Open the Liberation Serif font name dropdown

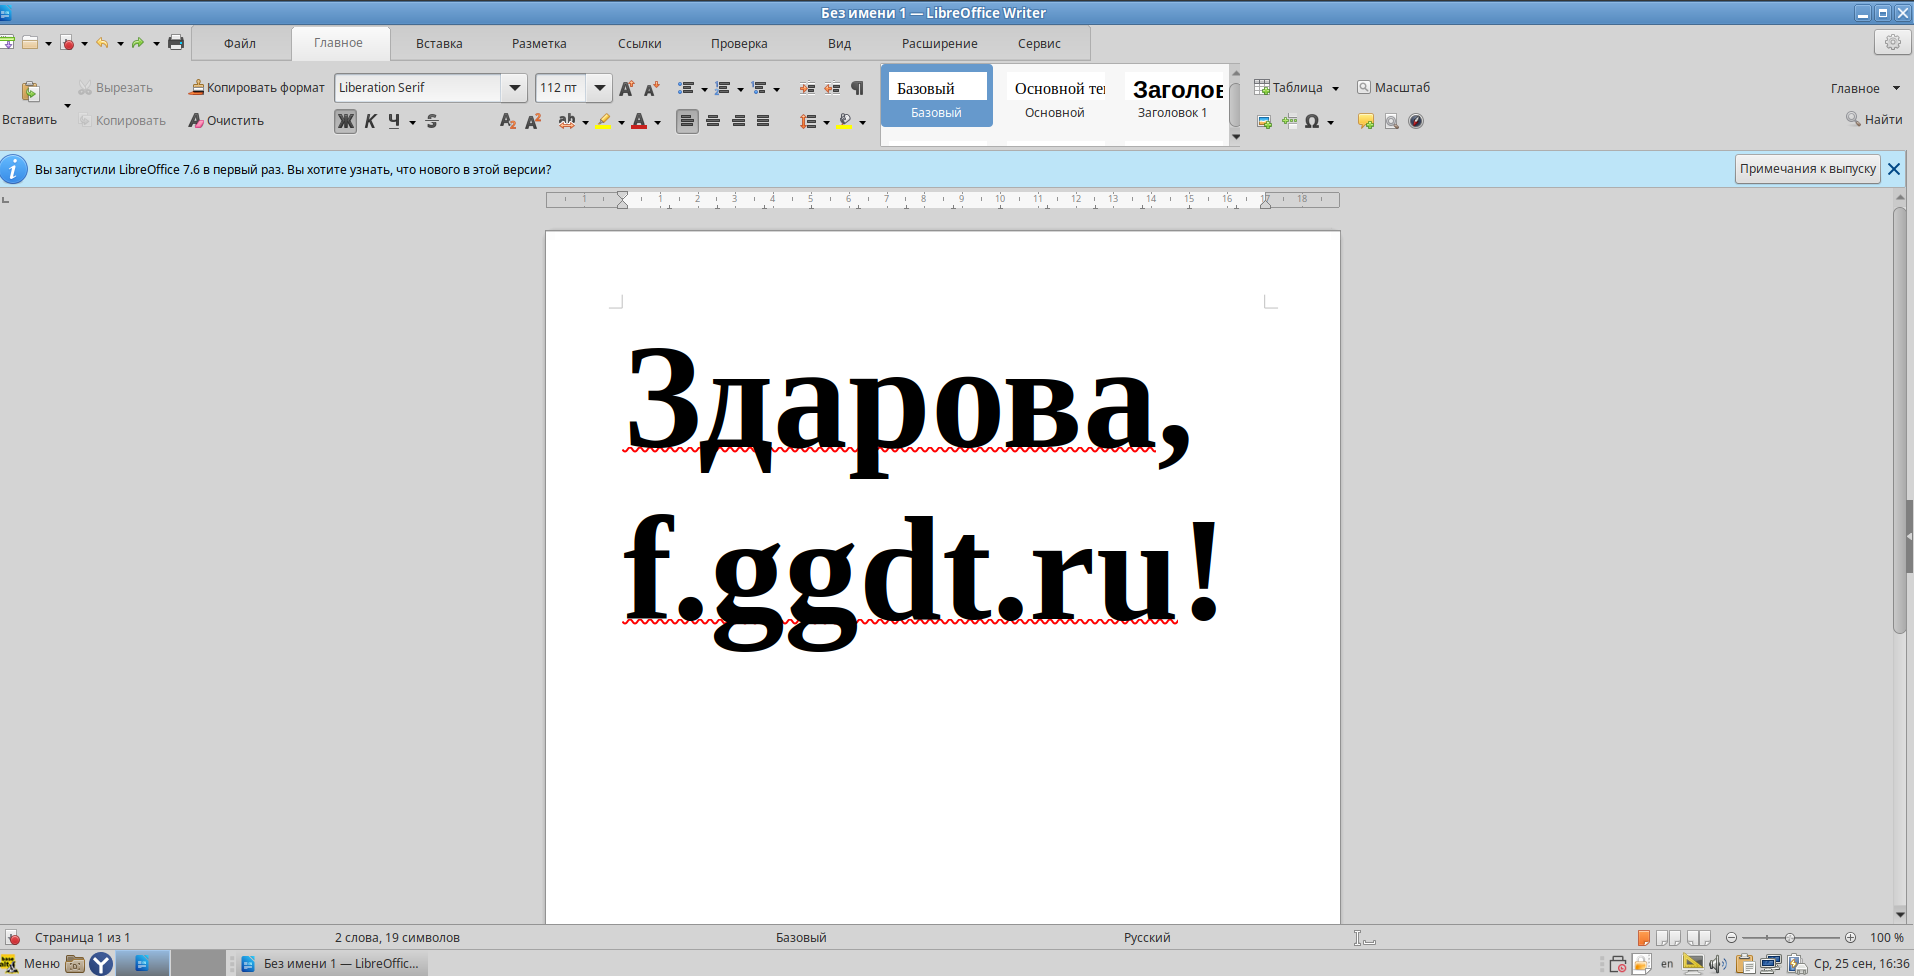pos(514,88)
